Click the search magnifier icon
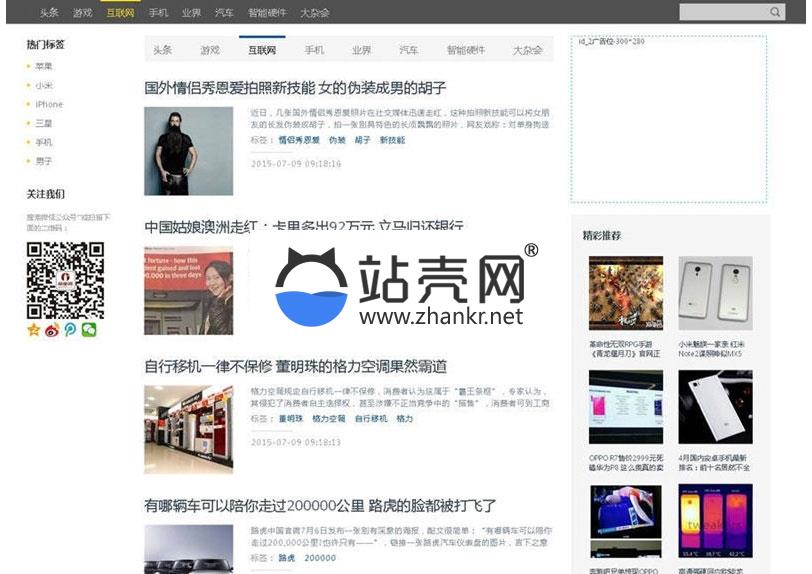Viewport: 812px width, 574px height. [x=775, y=12]
